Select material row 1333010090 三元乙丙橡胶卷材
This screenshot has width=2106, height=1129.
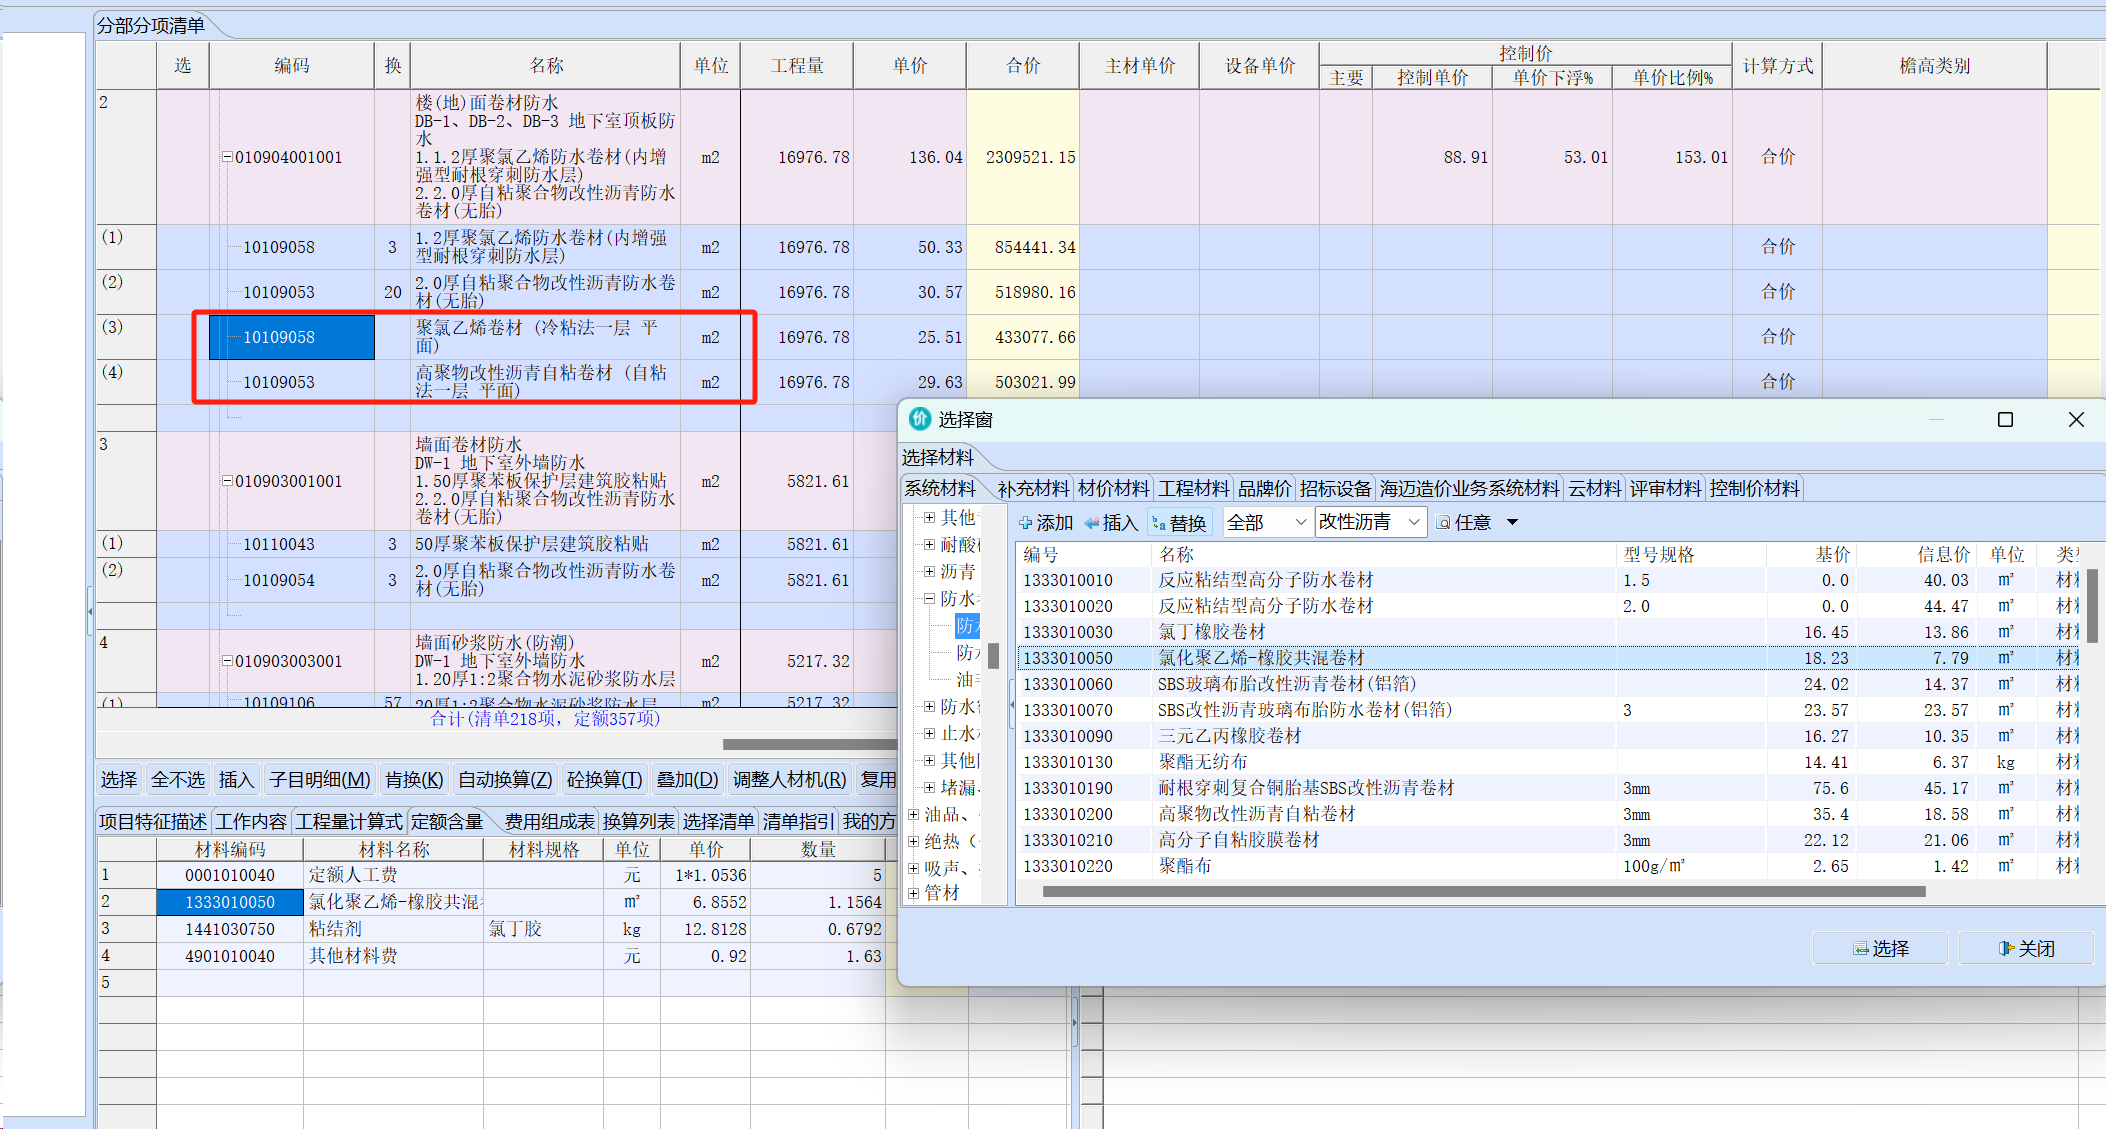[1550, 736]
